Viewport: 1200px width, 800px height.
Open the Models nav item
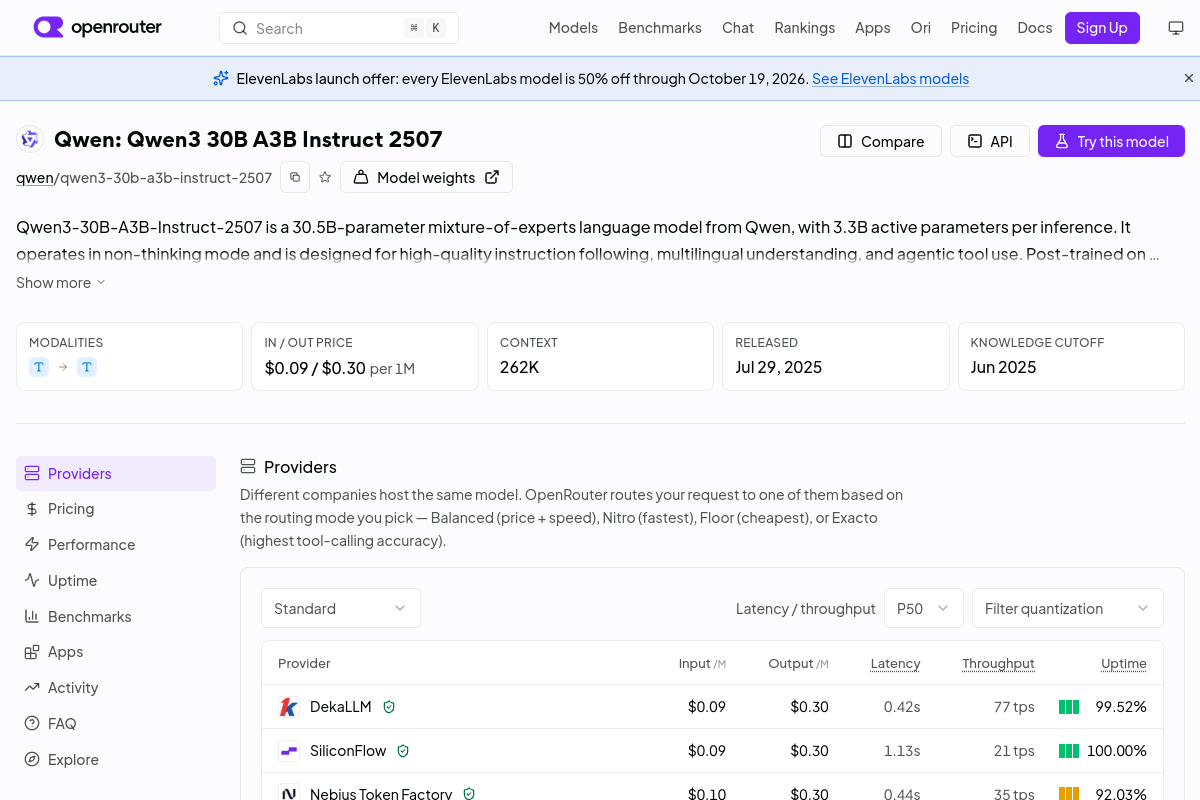pyautogui.click(x=573, y=28)
